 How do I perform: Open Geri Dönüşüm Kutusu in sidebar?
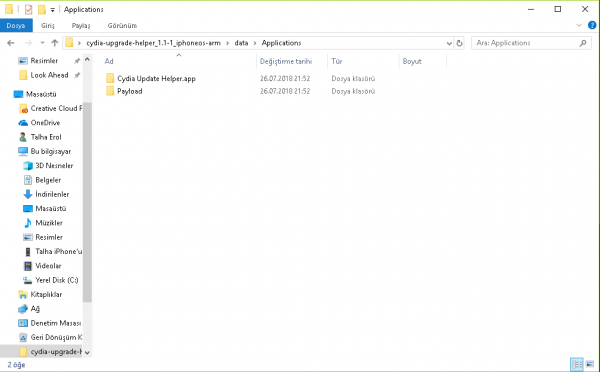(56, 337)
